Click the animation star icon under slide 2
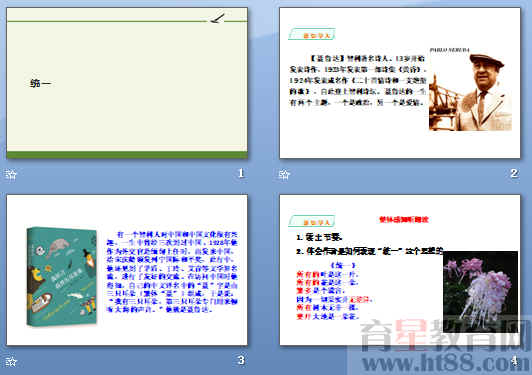Image resolution: width=532 pixels, height=375 pixels. click(x=284, y=174)
